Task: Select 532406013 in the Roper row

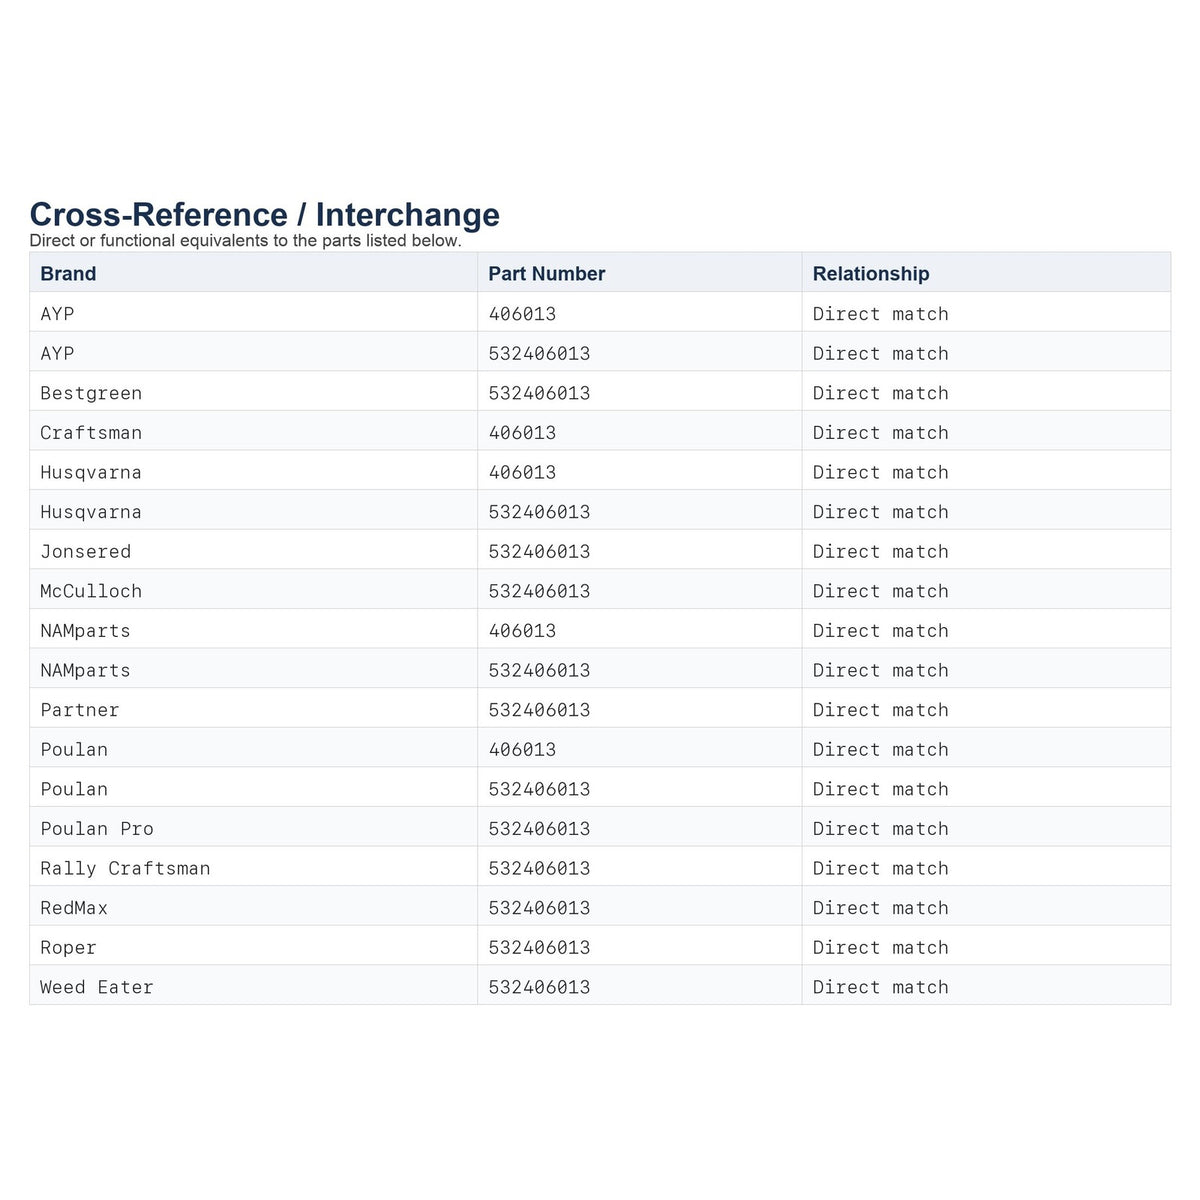Action: pyautogui.click(x=539, y=948)
